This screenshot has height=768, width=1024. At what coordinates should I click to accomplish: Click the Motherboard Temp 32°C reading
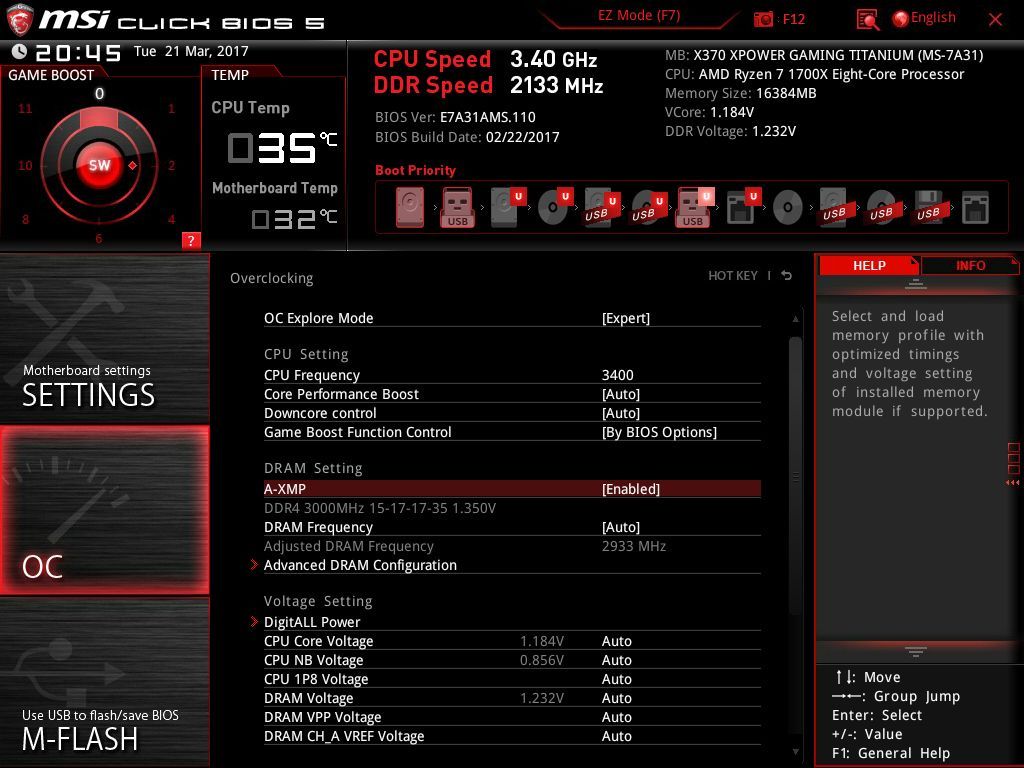point(294,218)
